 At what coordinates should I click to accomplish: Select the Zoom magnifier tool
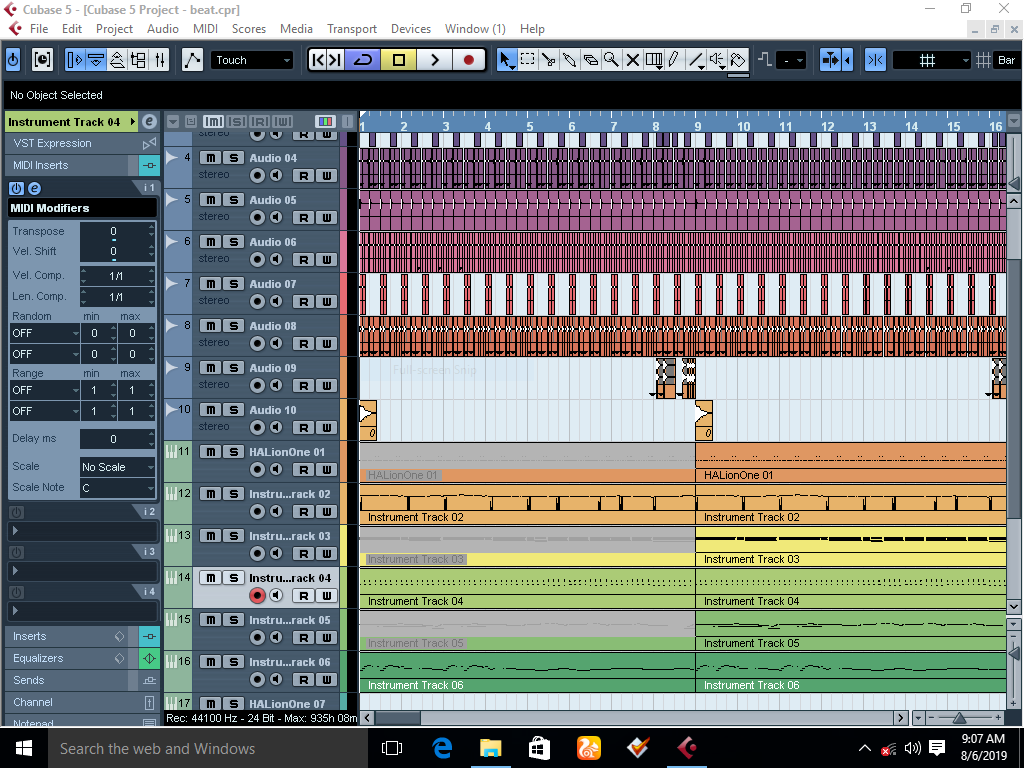[x=611, y=60]
